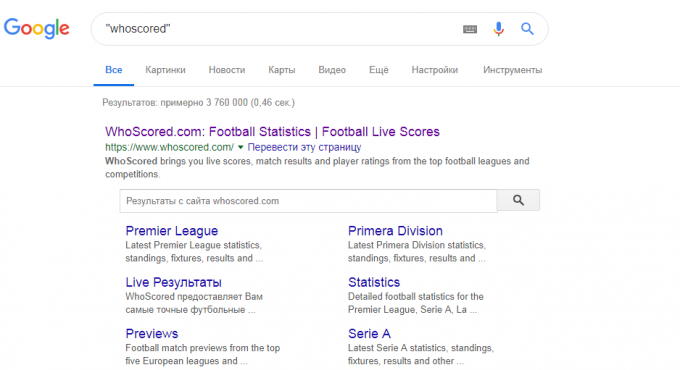Open the Premier League sitelink
Viewport: 680px width, 370px height.
coord(172,231)
